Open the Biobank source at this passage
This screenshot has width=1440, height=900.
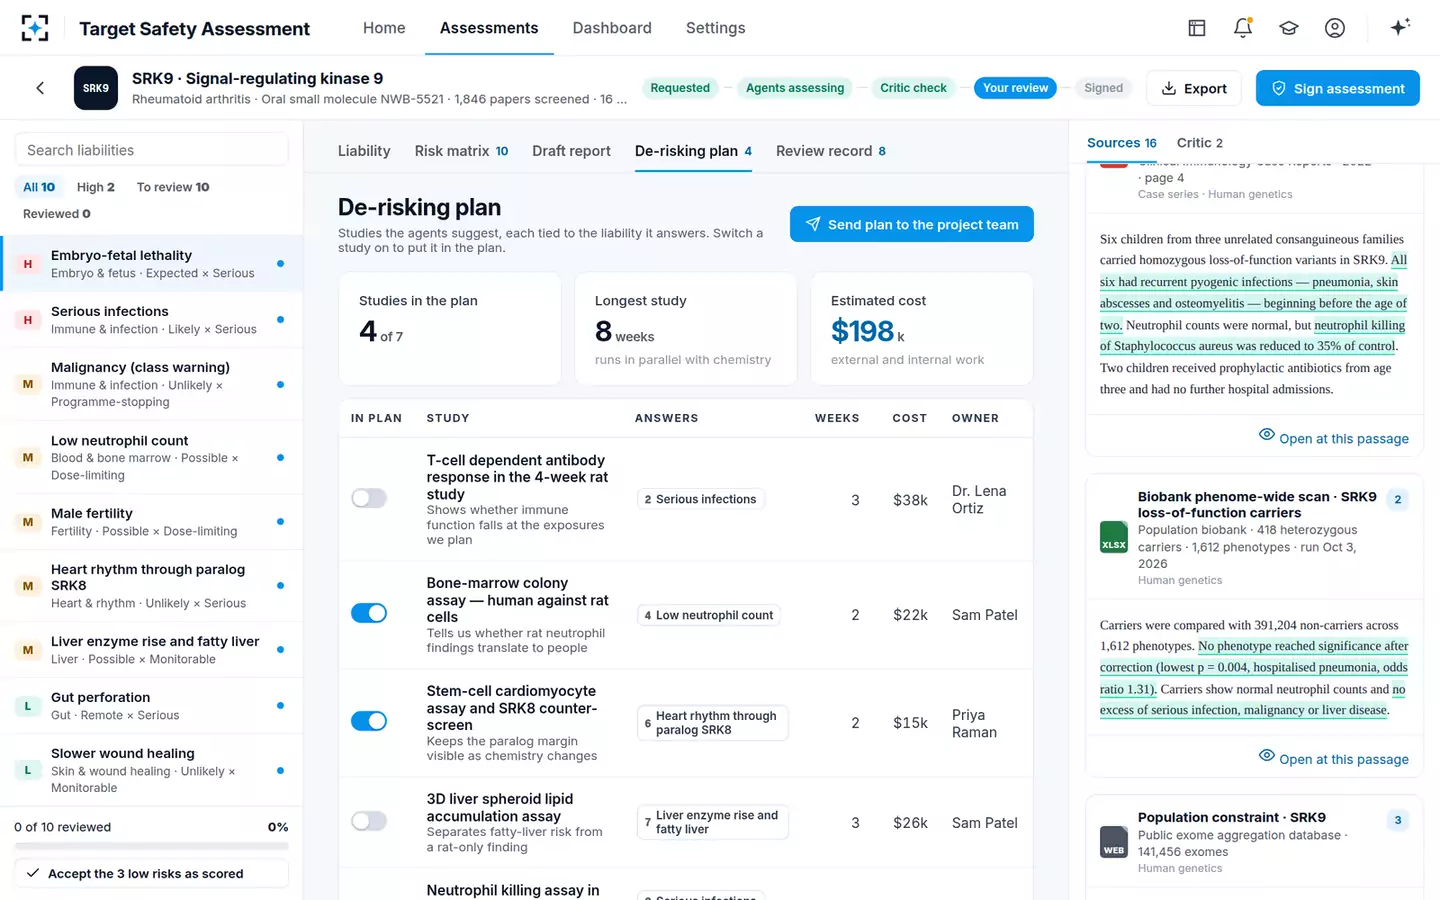pyautogui.click(x=1334, y=759)
